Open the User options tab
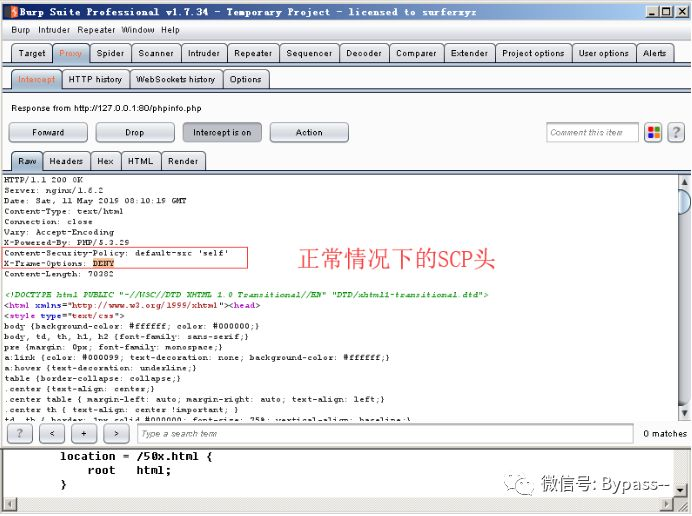Image resolution: width=692 pixels, height=516 pixels. click(604, 53)
